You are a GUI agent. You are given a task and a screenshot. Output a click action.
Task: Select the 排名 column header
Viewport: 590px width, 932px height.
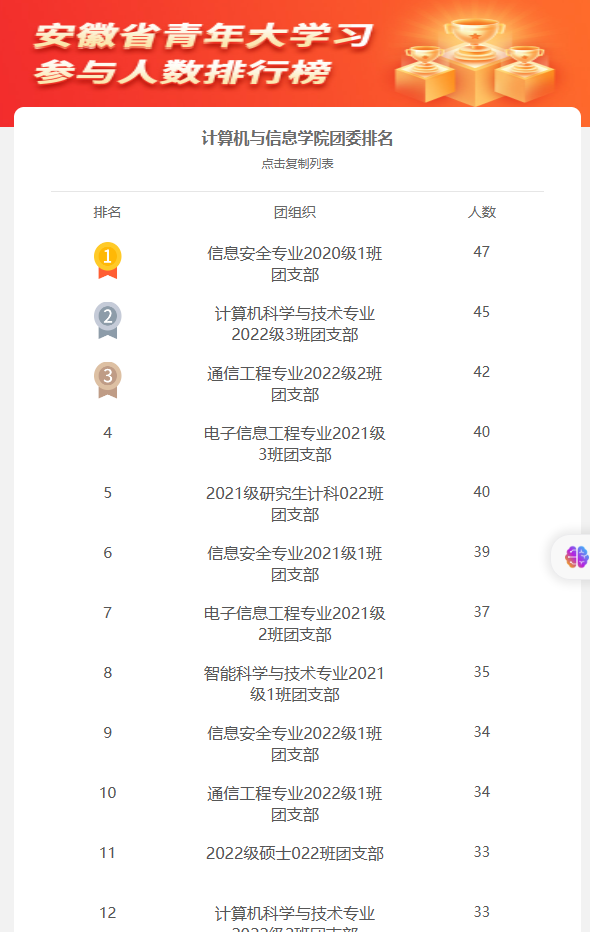[x=108, y=212]
